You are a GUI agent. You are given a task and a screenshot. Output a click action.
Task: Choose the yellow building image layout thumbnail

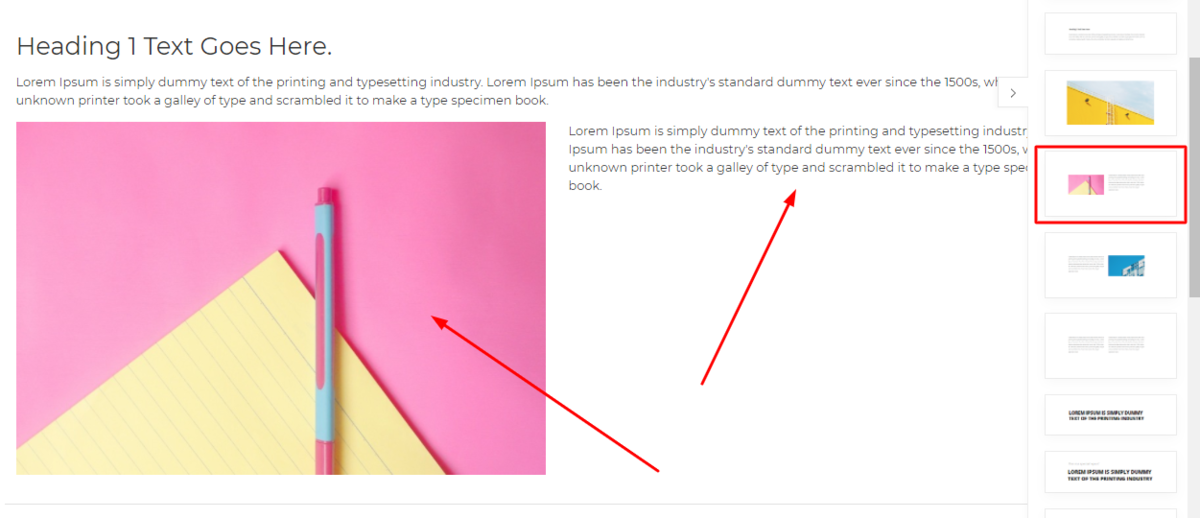coord(1110,102)
